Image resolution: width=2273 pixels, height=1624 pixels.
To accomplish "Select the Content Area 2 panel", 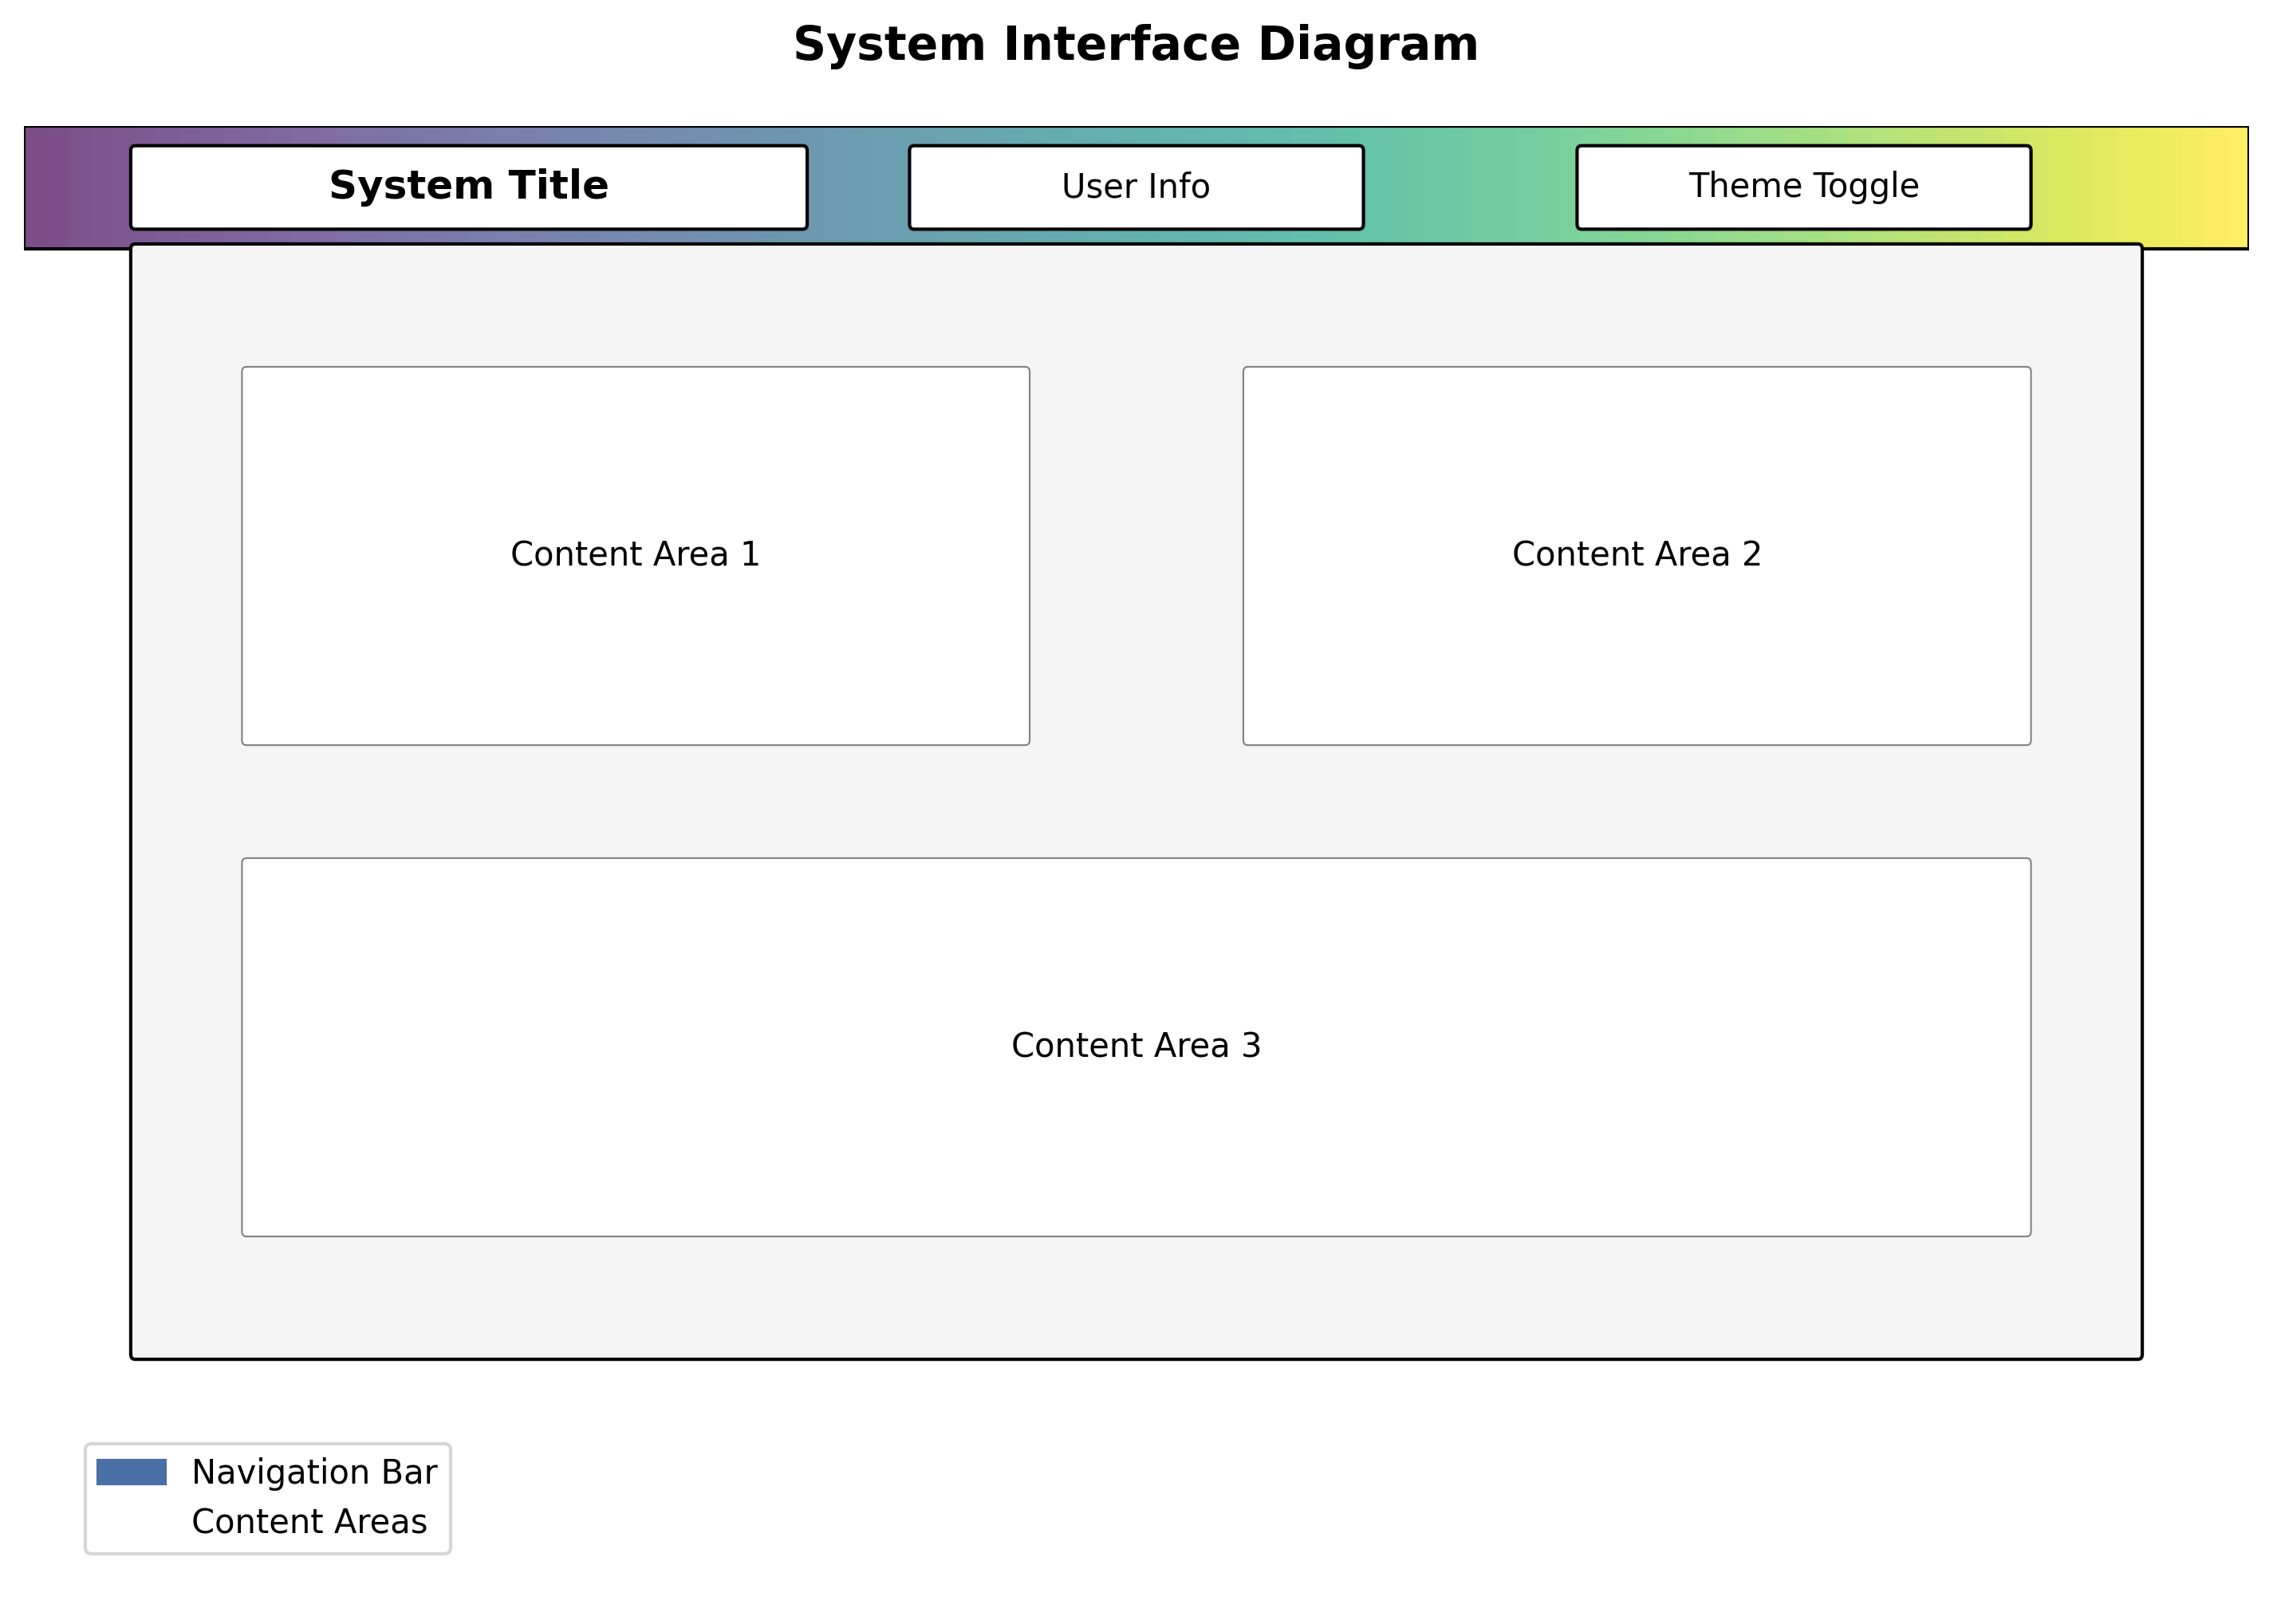I will [1636, 555].
